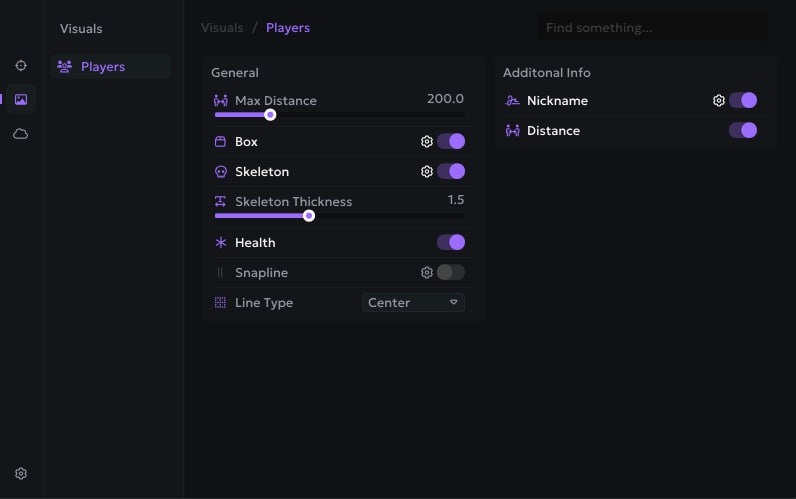Open Skeleton settings gear icon
This screenshot has height=499, width=796.
tap(427, 172)
